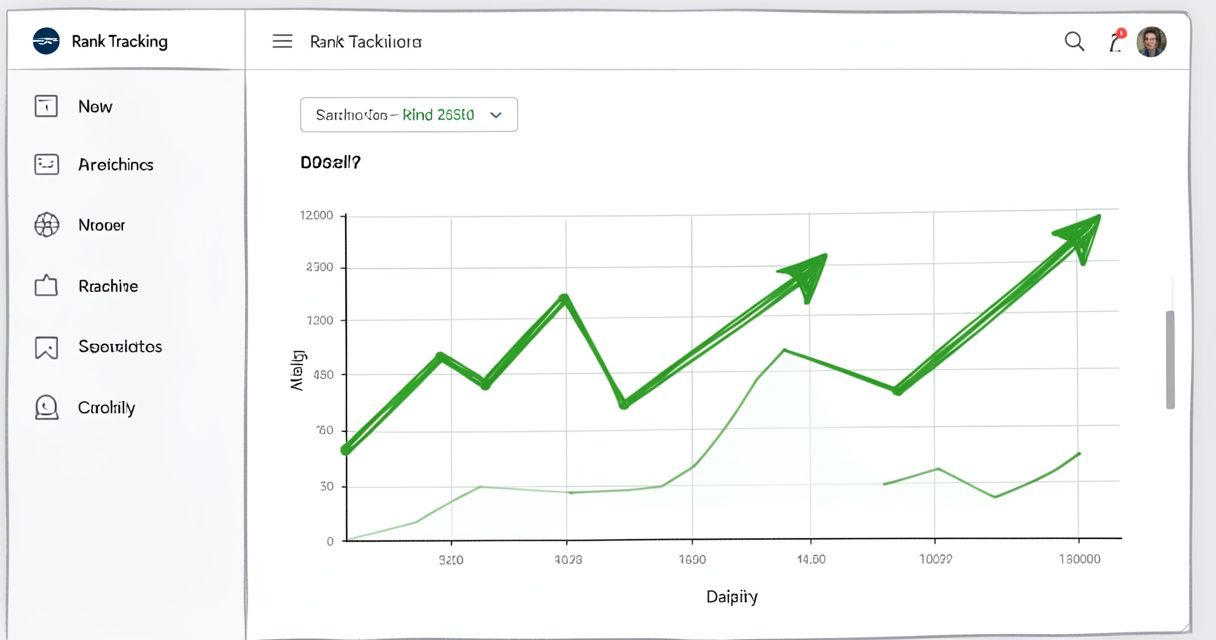Click the bookmark icon beside Soeralotos

click(46, 347)
